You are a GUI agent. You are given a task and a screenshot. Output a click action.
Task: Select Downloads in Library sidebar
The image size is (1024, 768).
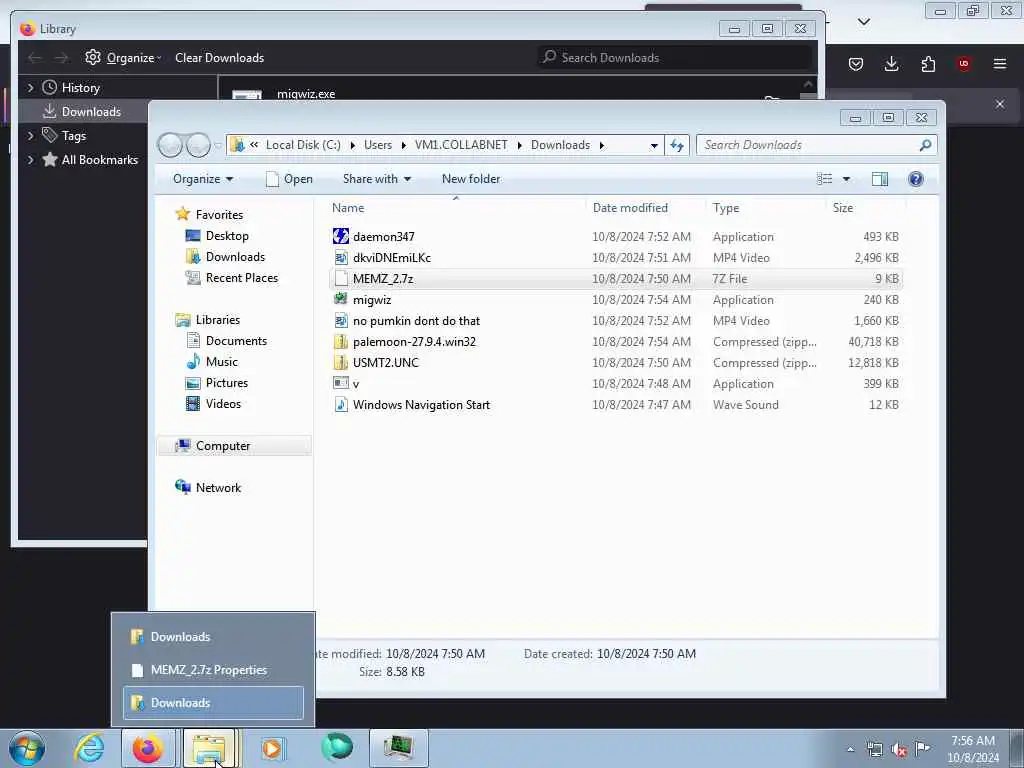(x=82, y=112)
